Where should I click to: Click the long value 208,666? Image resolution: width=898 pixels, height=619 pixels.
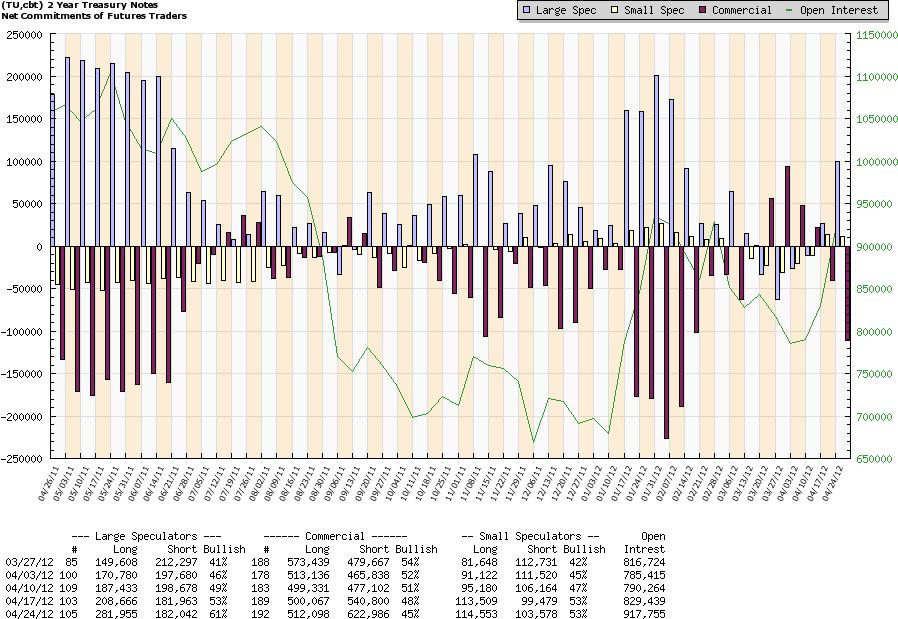click(117, 601)
